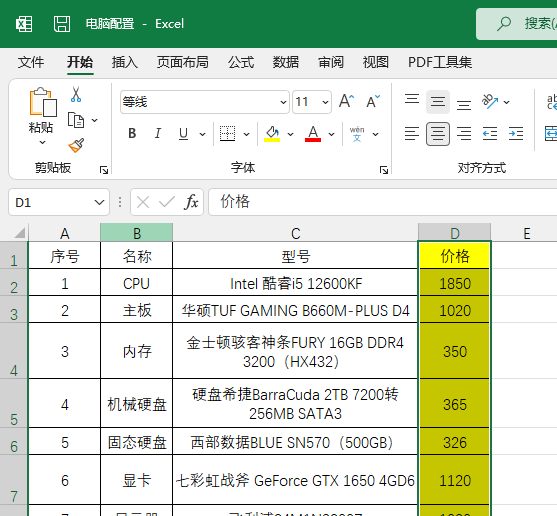
Task: Expand fill color dropdown arrow
Action: pyautogui.click(x=291, y=134)
